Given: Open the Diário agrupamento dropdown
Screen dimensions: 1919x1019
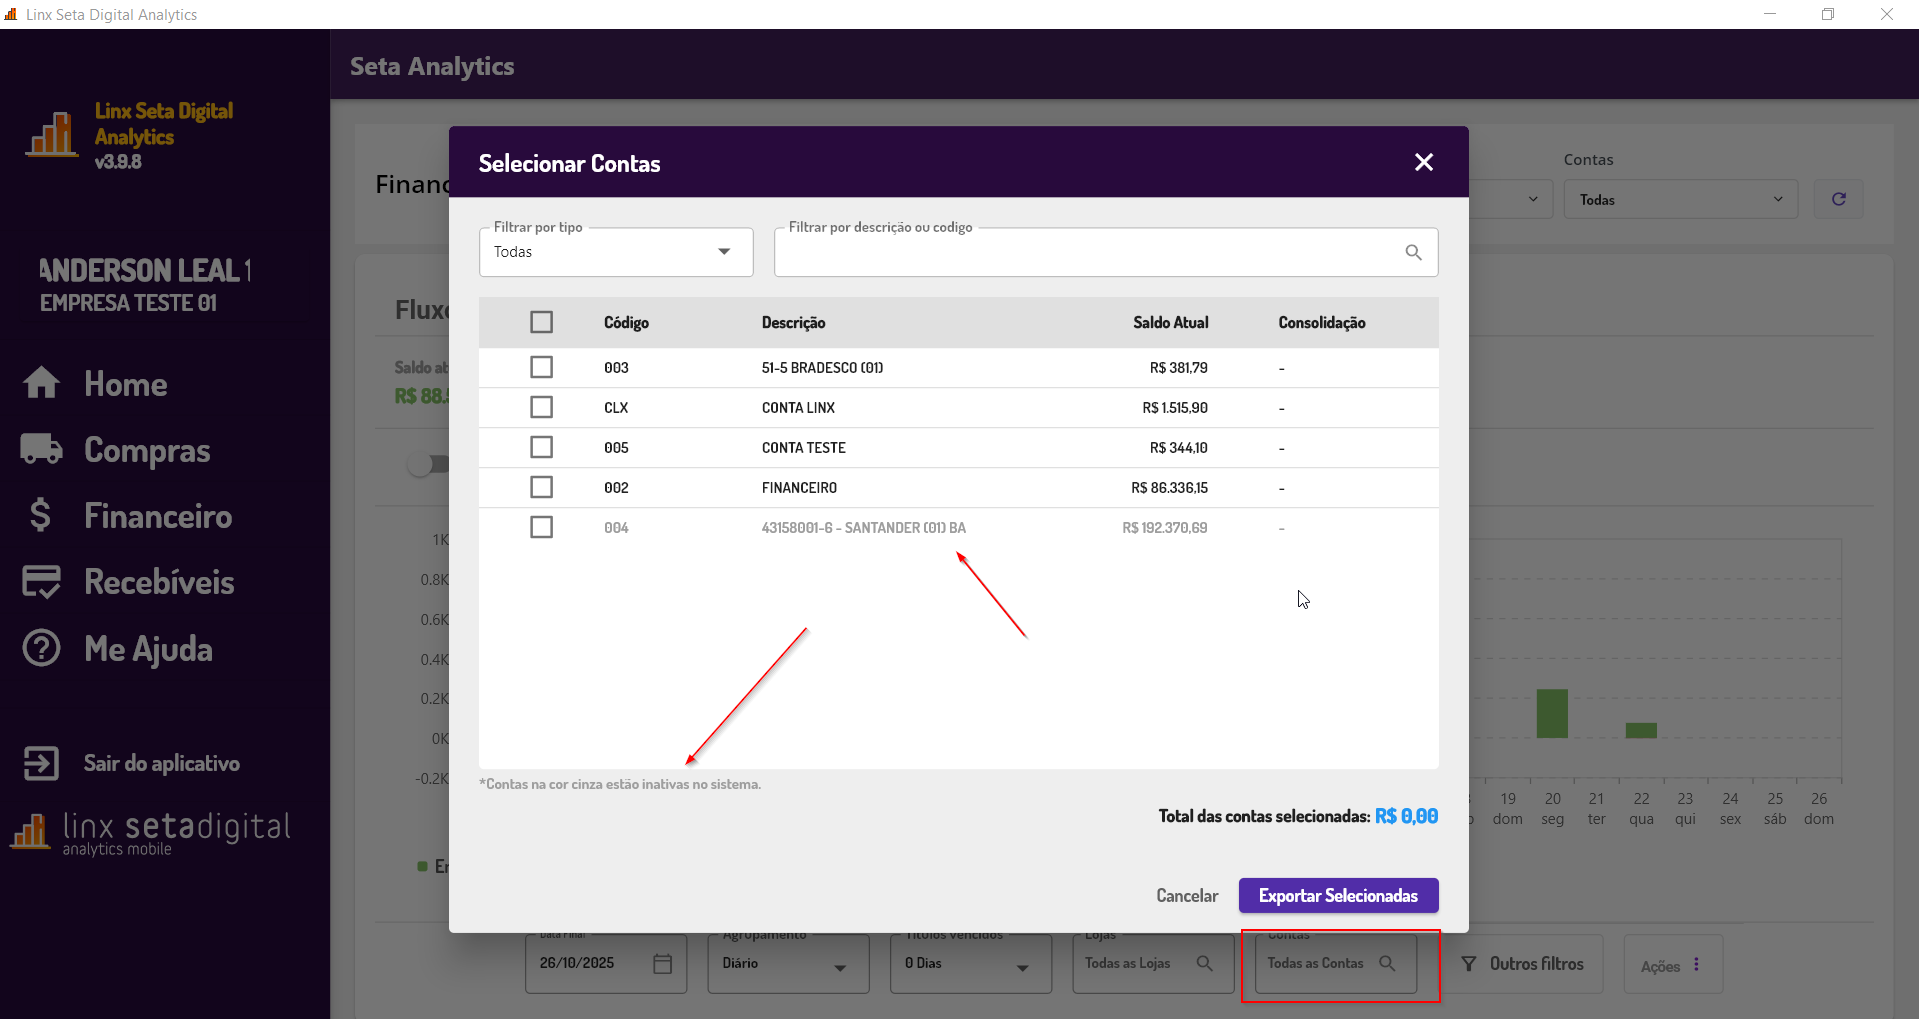Looking at the screenshot, I should (787, 964).
